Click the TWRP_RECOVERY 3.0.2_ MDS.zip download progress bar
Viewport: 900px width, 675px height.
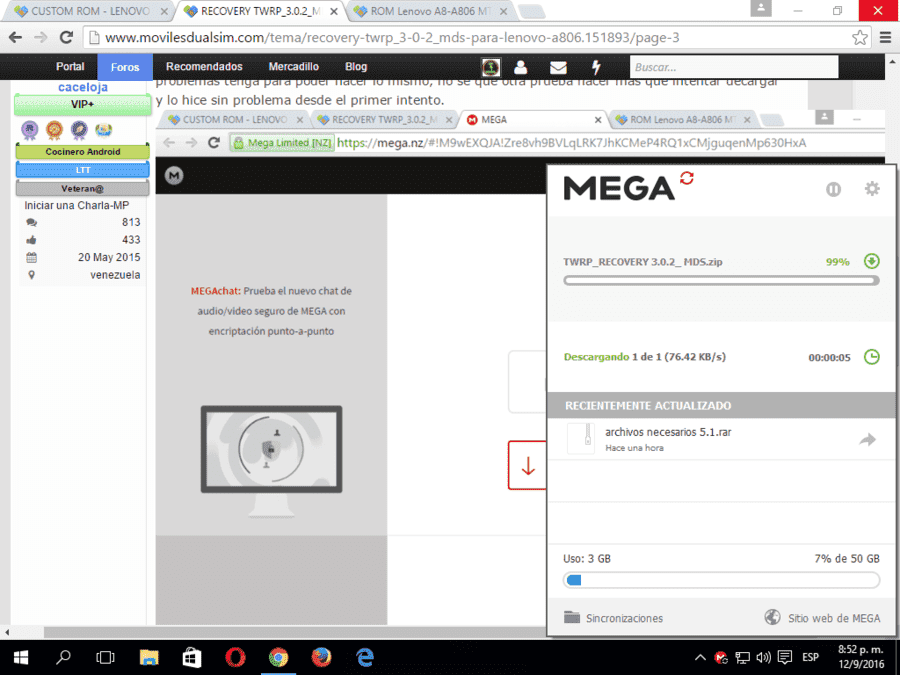[721, 281]
